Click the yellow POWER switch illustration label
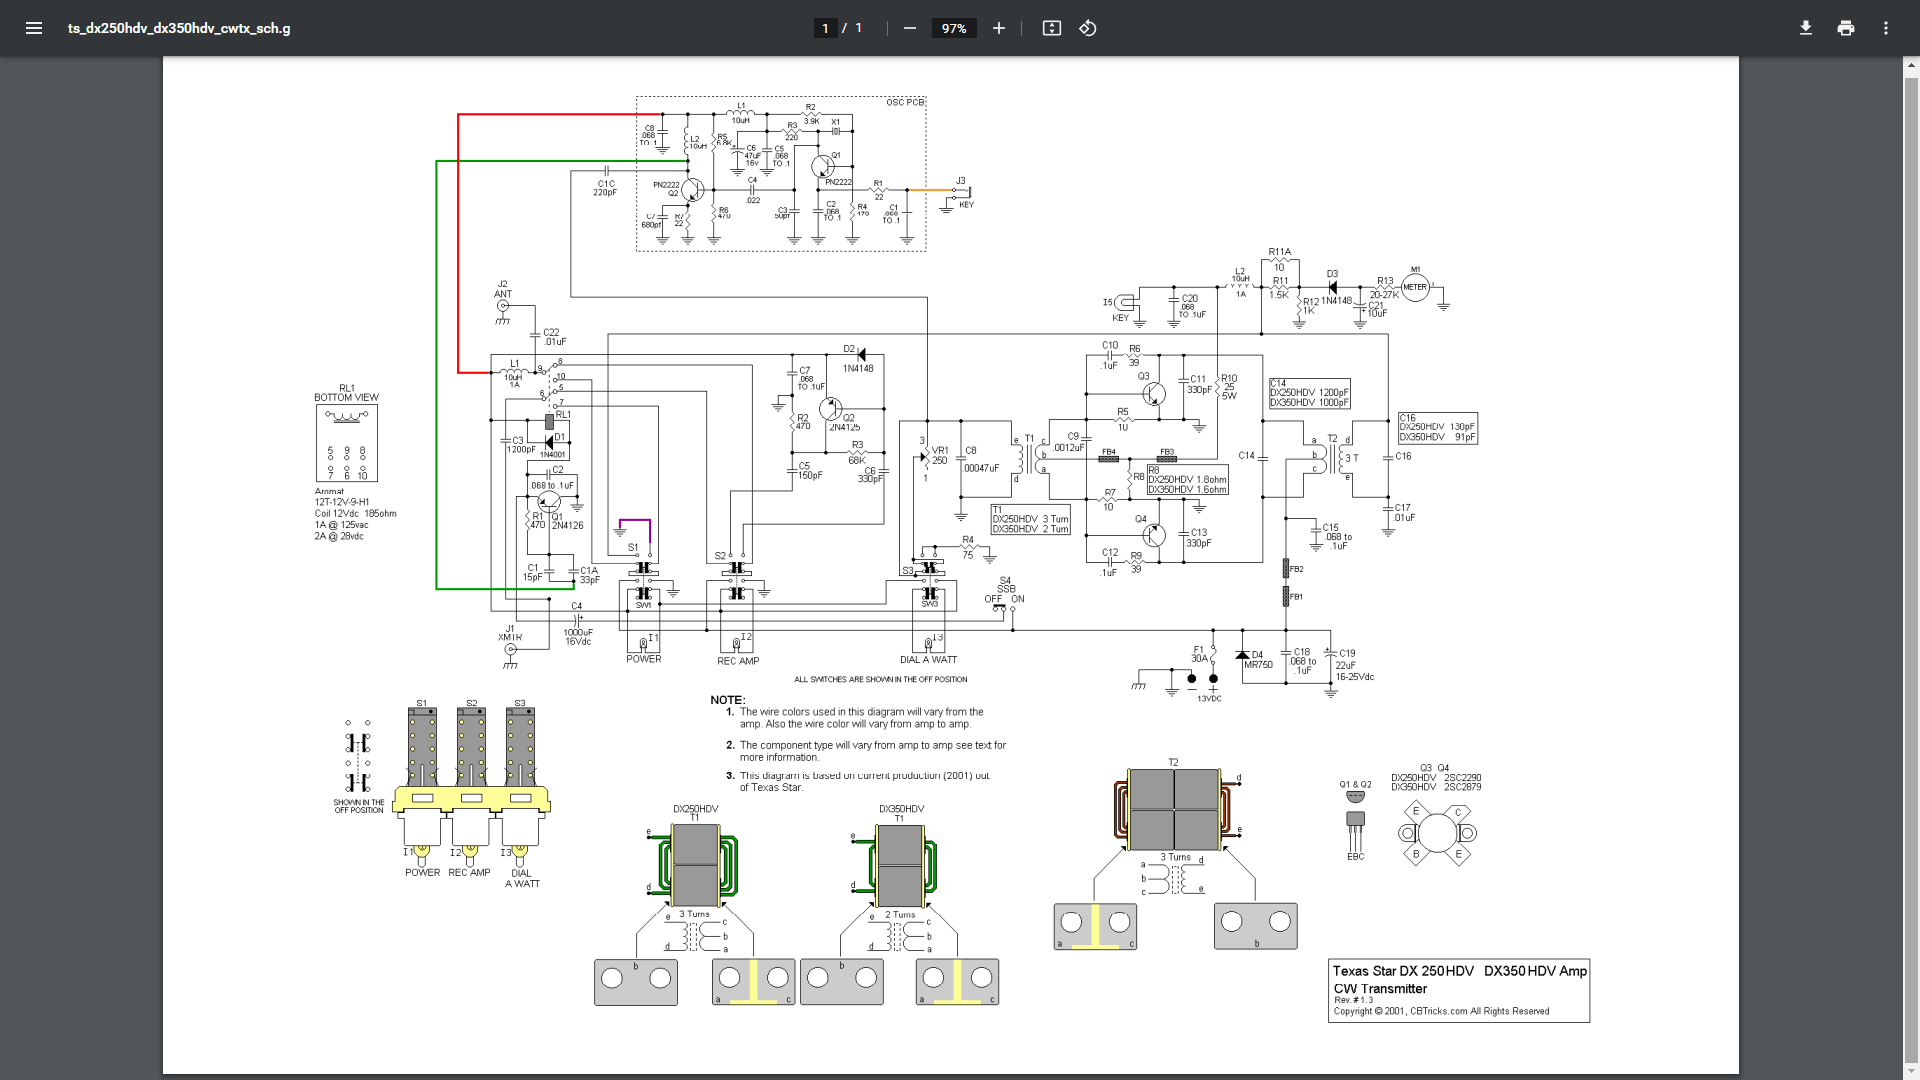This screenshot has width=1920, height=1080. [422, 872]
